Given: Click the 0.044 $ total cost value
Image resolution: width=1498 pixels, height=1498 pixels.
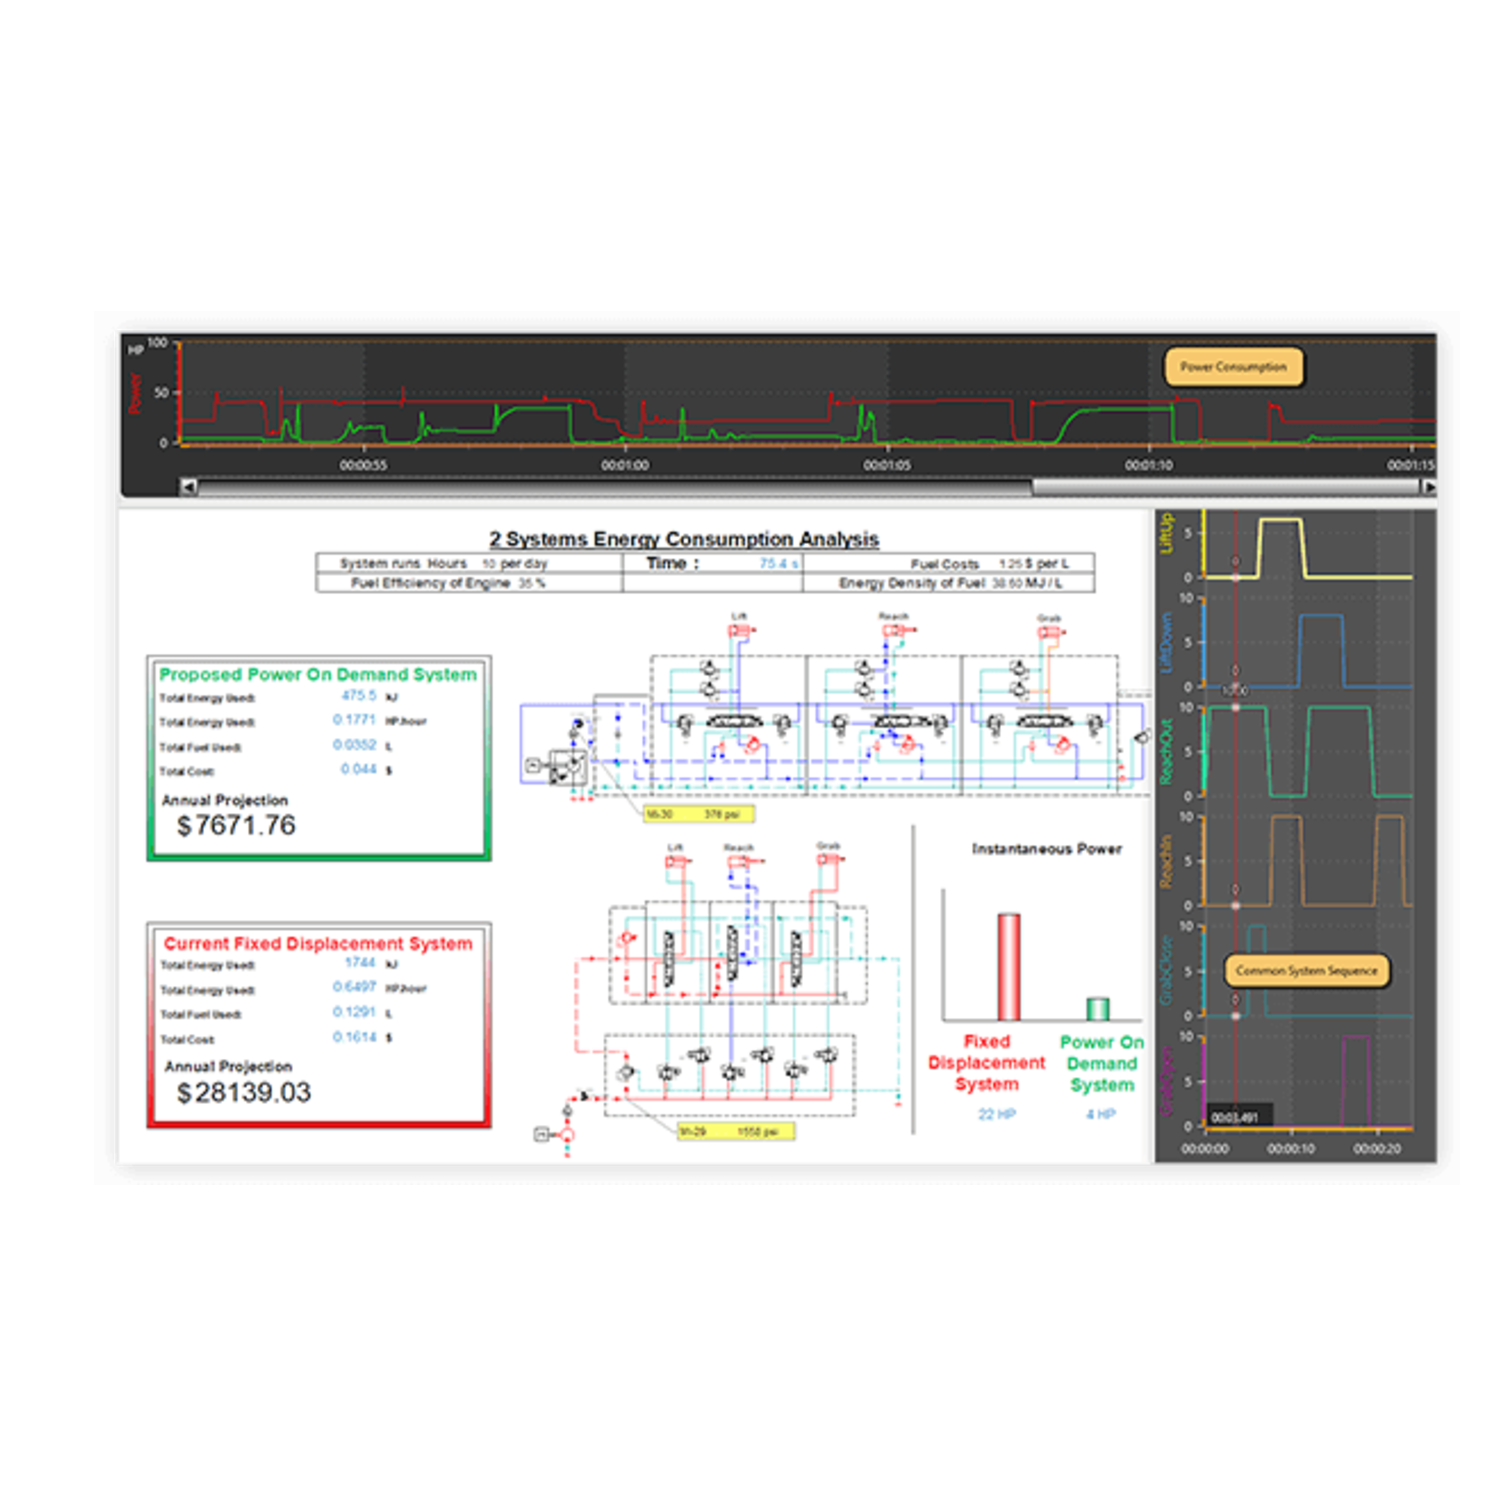Looking at the screenshot, I should (x=358, y=769).
